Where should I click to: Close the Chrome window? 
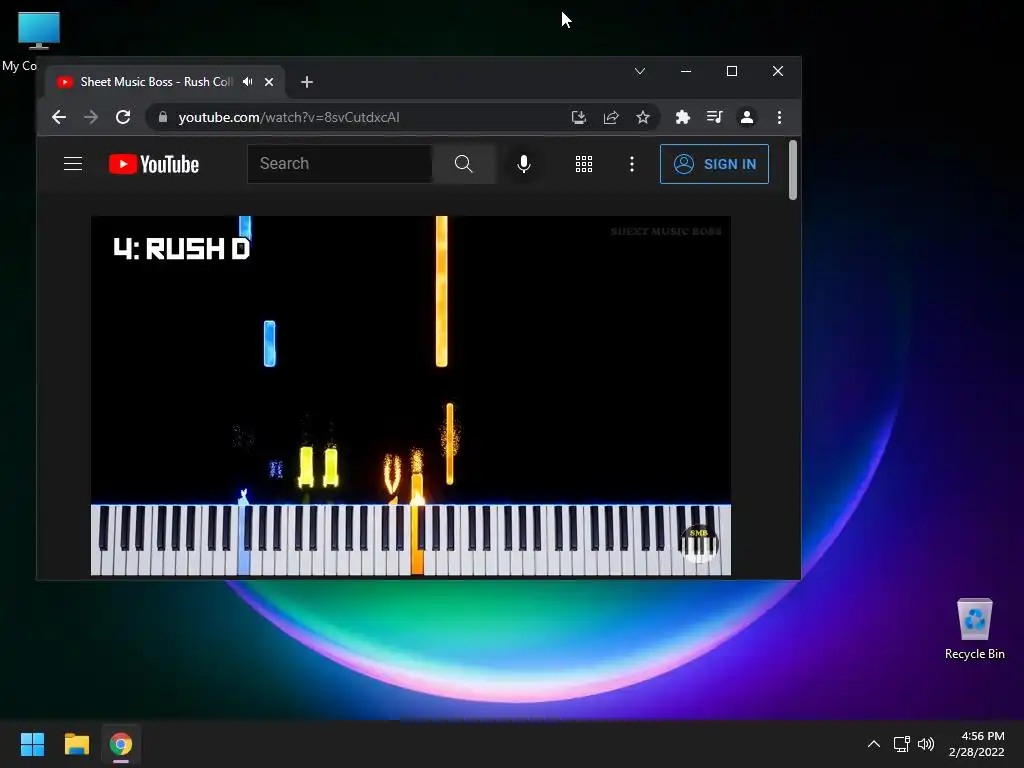778,71
